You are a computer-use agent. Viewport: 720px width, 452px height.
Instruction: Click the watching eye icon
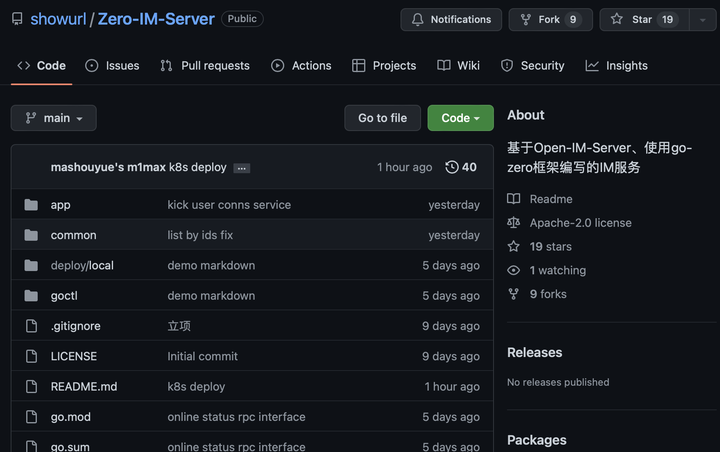pyautogui.click(x=514, y=271)
